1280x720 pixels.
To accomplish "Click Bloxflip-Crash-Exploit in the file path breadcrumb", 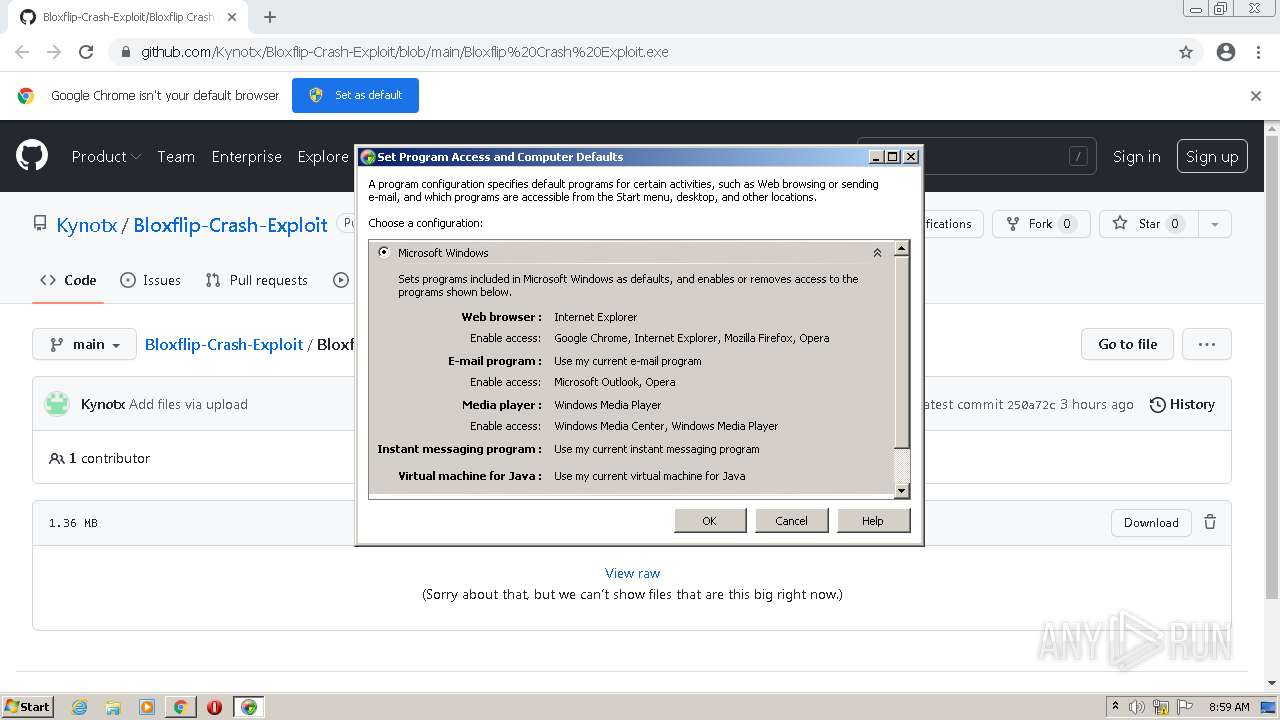I will (x=224, y=344).
